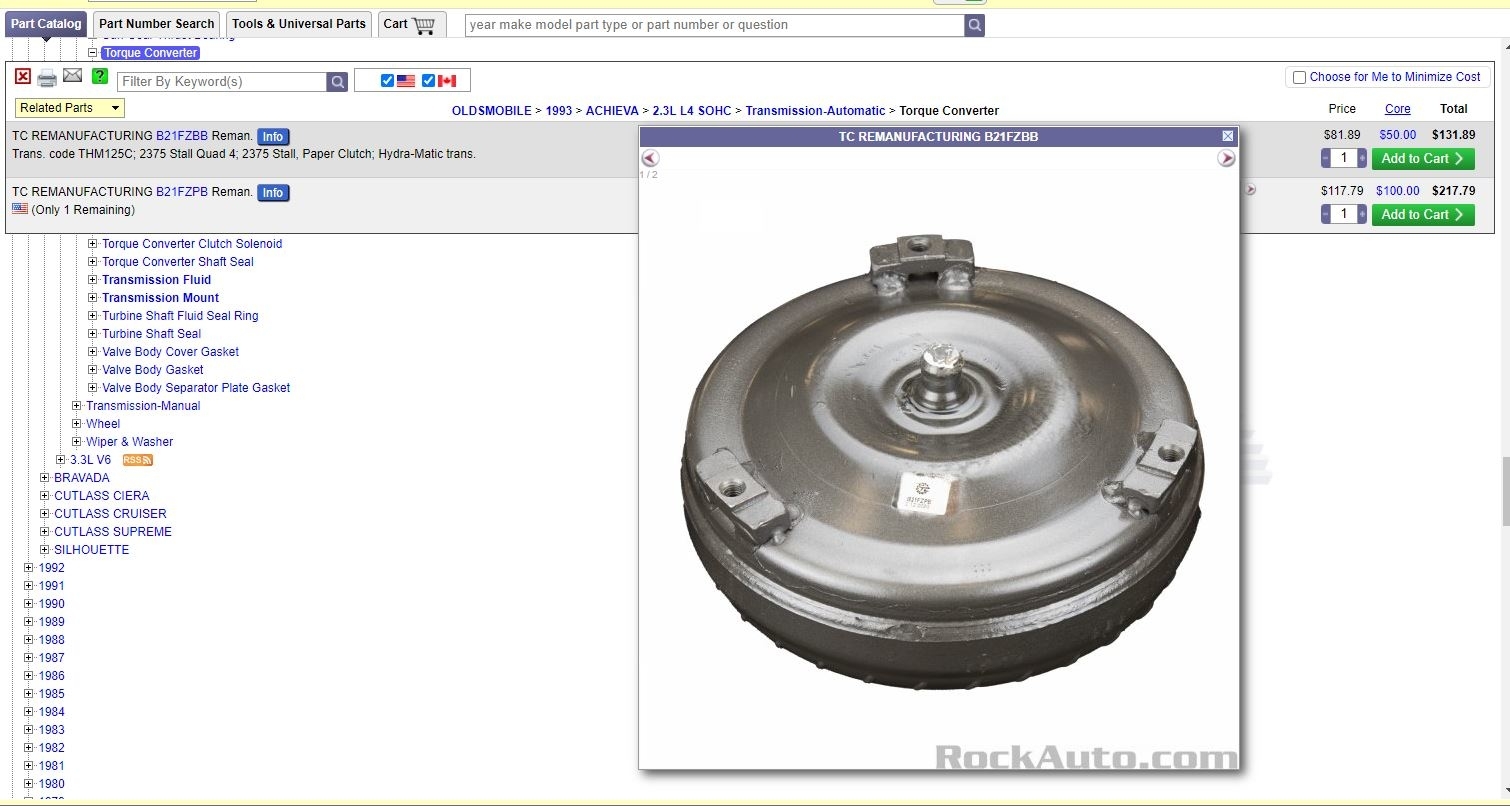Toggle the Canada flag checkbox
This screenshot has width=1510, height=806.
click(x=429, y=81)
